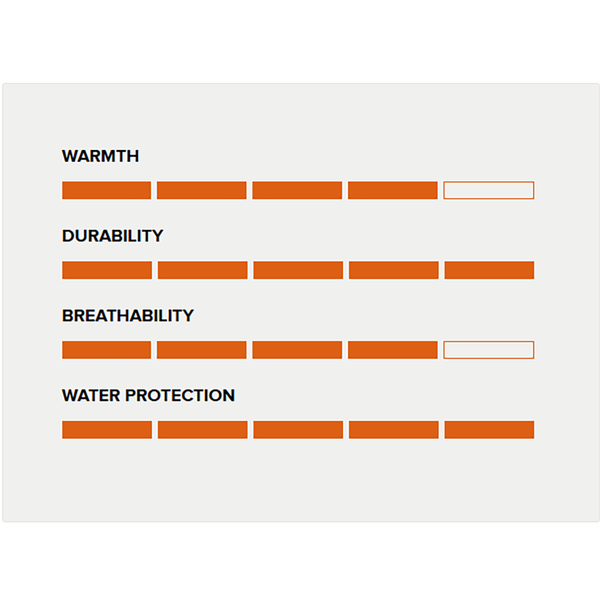Image resolution: width=600 pixels, height=600 pixels.
Task: Choose the fourth filled Warmth segment
Action: tap(393, 190)
